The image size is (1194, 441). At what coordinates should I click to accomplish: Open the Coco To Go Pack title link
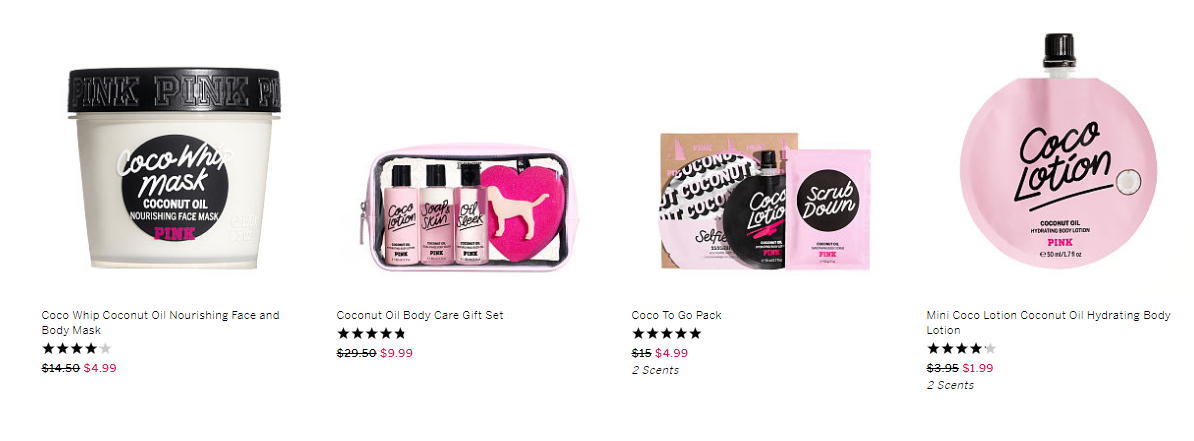pos(676,315)
